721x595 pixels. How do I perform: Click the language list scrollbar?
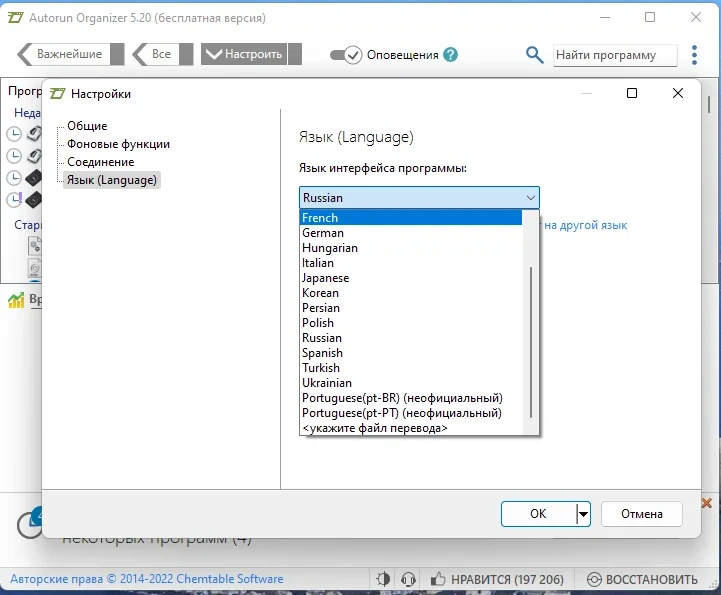coord(531,342)
